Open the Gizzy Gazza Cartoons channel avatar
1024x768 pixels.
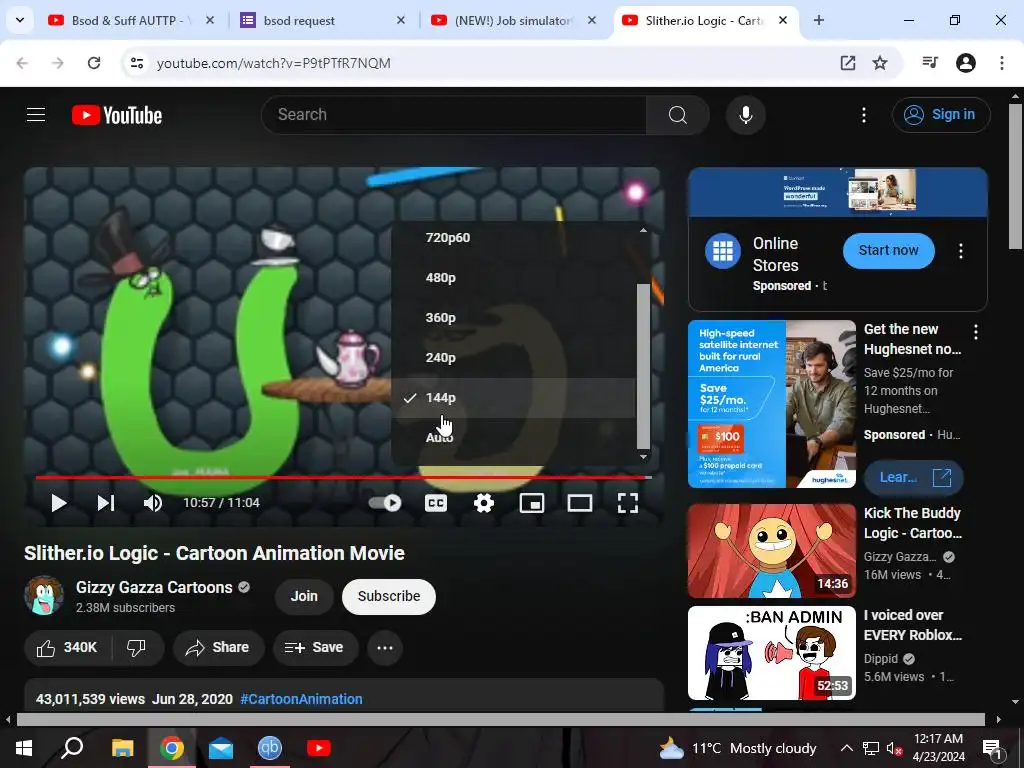(x=44, y=596)
